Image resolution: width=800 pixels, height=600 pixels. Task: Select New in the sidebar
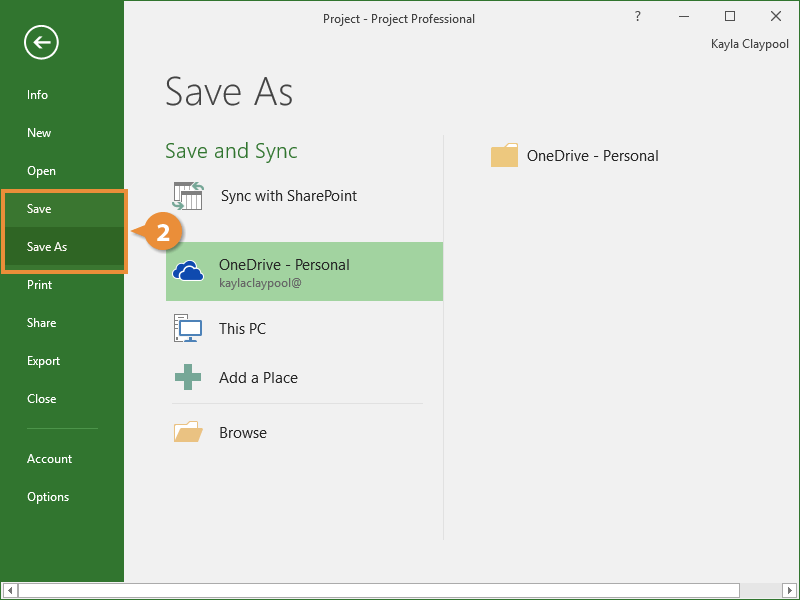(39, 133)
